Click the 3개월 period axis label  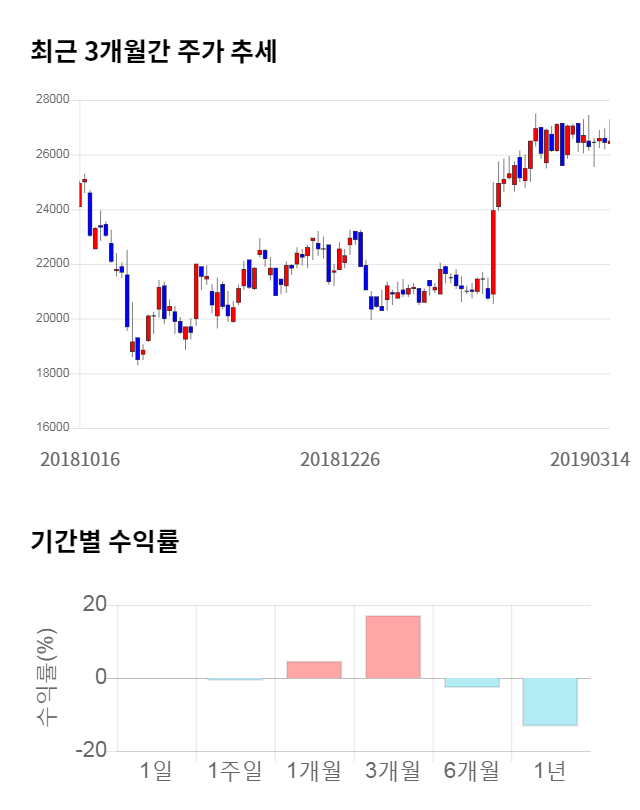[x=393, y=771]
